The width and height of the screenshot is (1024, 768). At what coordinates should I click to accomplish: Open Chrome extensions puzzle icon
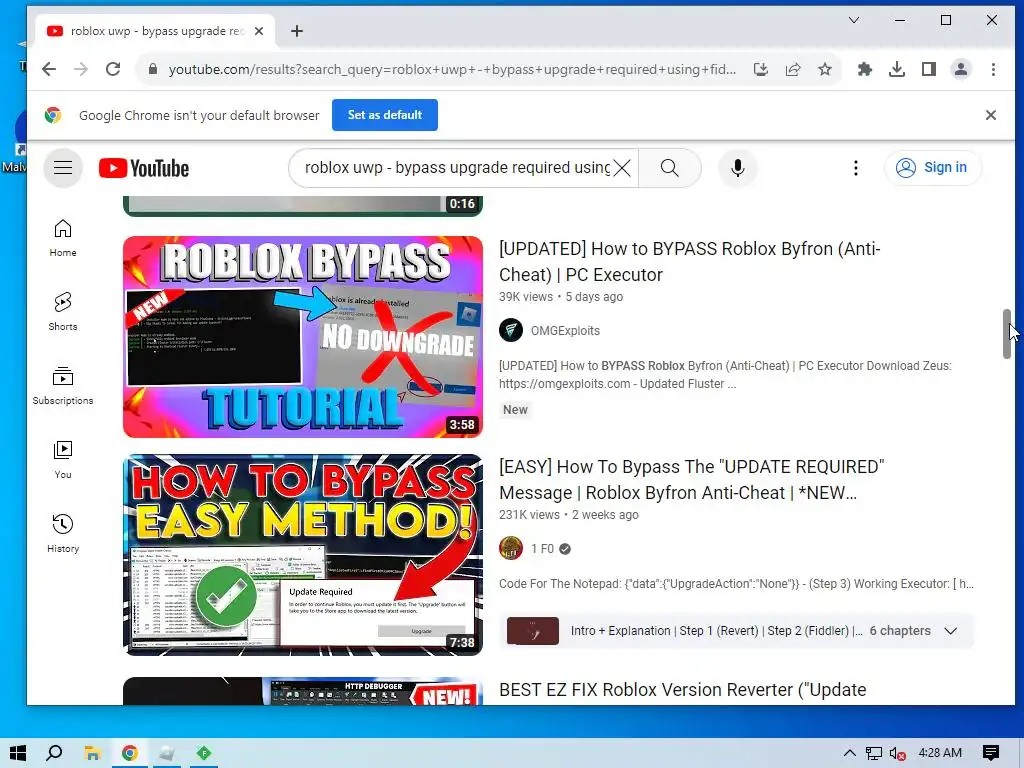pyautogui.click(x=865, y=69)
